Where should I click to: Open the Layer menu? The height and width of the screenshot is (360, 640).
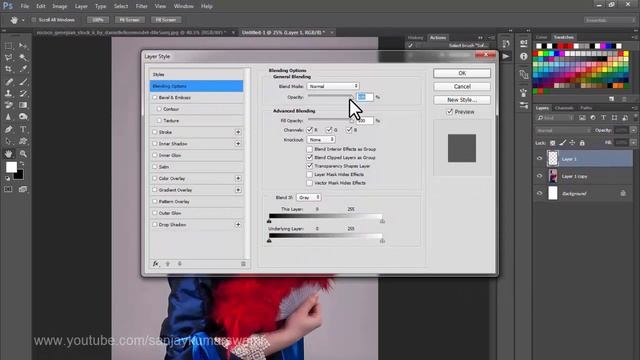tap(81, 6)
